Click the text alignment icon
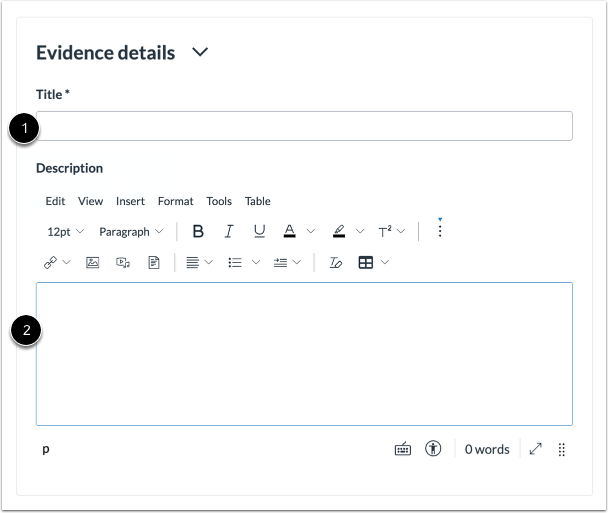 tap(192, 263)
